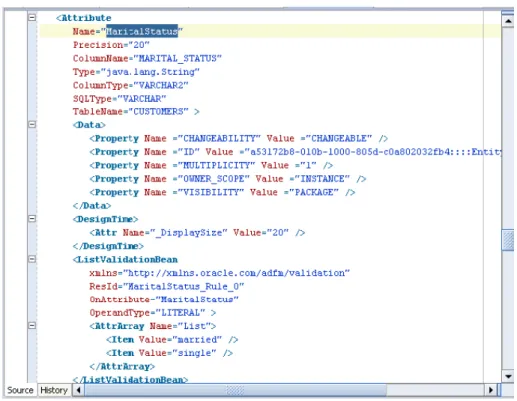Screen dimensions: 517x401
Task: Click the CHANGEABILITY property line
Action: click(239, 138)
